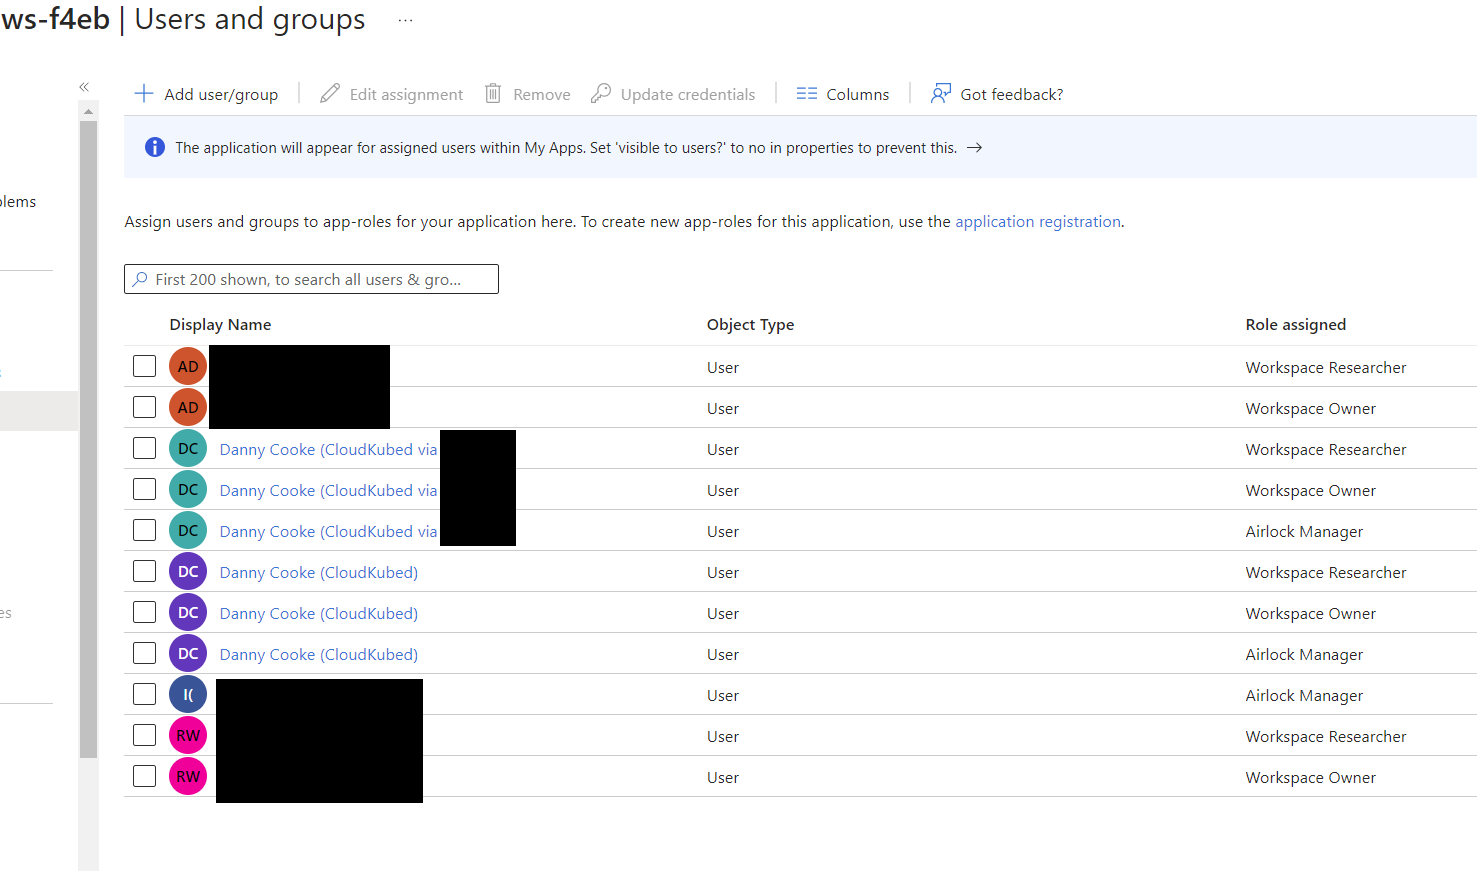Click the Update credentials key icon
The image size is (1477, 871).
[x=601, y=93]
